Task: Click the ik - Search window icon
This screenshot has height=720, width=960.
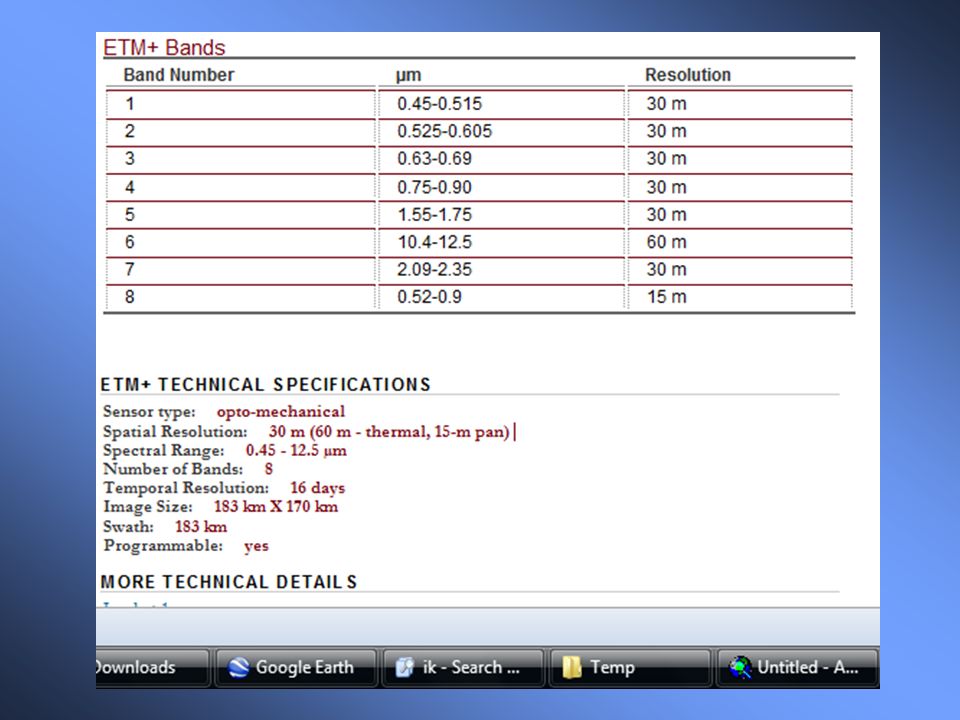Action: point(405,667)
